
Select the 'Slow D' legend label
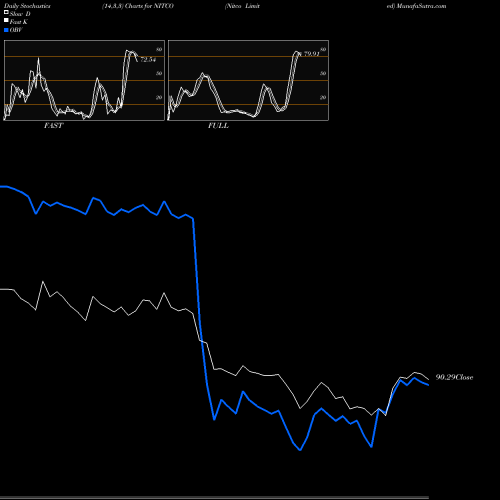pyautogui.click(x=20, y=14)
